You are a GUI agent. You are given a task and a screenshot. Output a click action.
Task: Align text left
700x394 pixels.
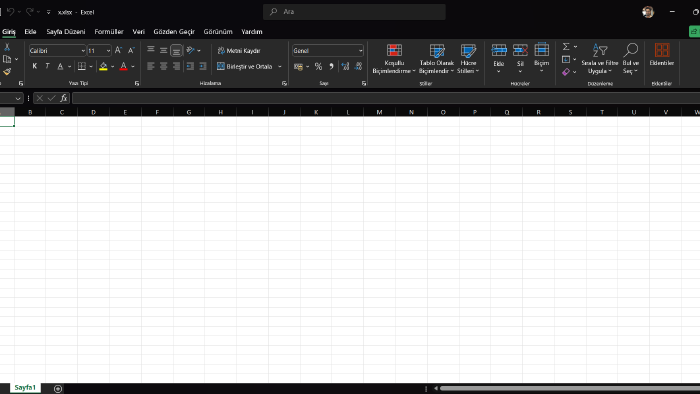pos(151,66)
